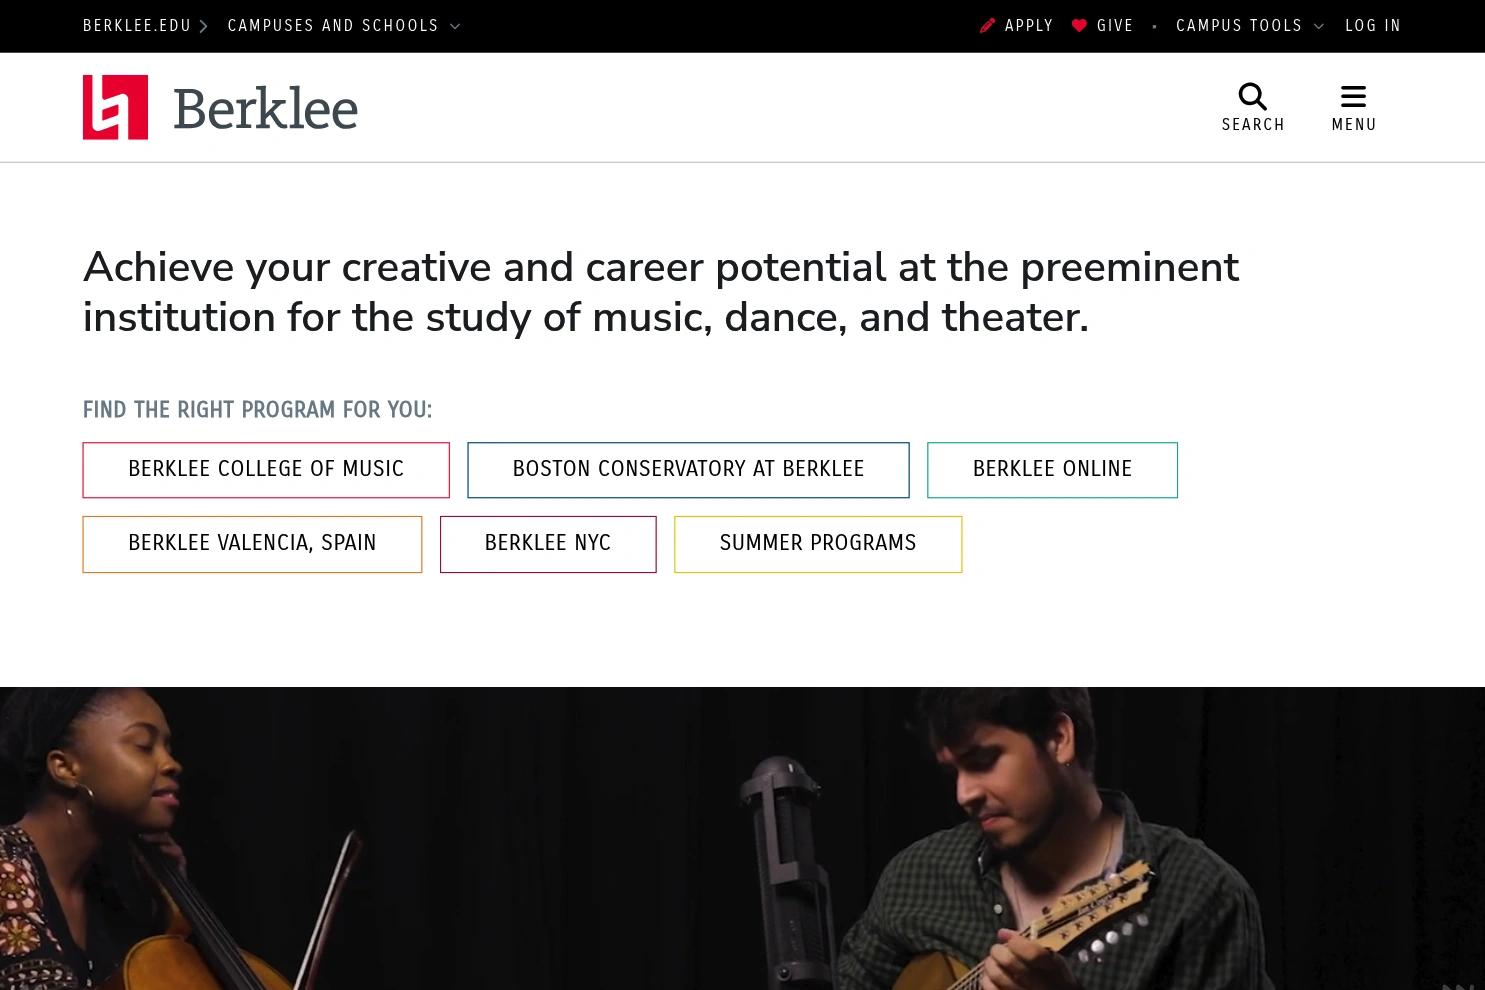Viewport: 1485px width, 990px height.
Task: Open Campuses and Schools menu label
Action: click(333, 26)
